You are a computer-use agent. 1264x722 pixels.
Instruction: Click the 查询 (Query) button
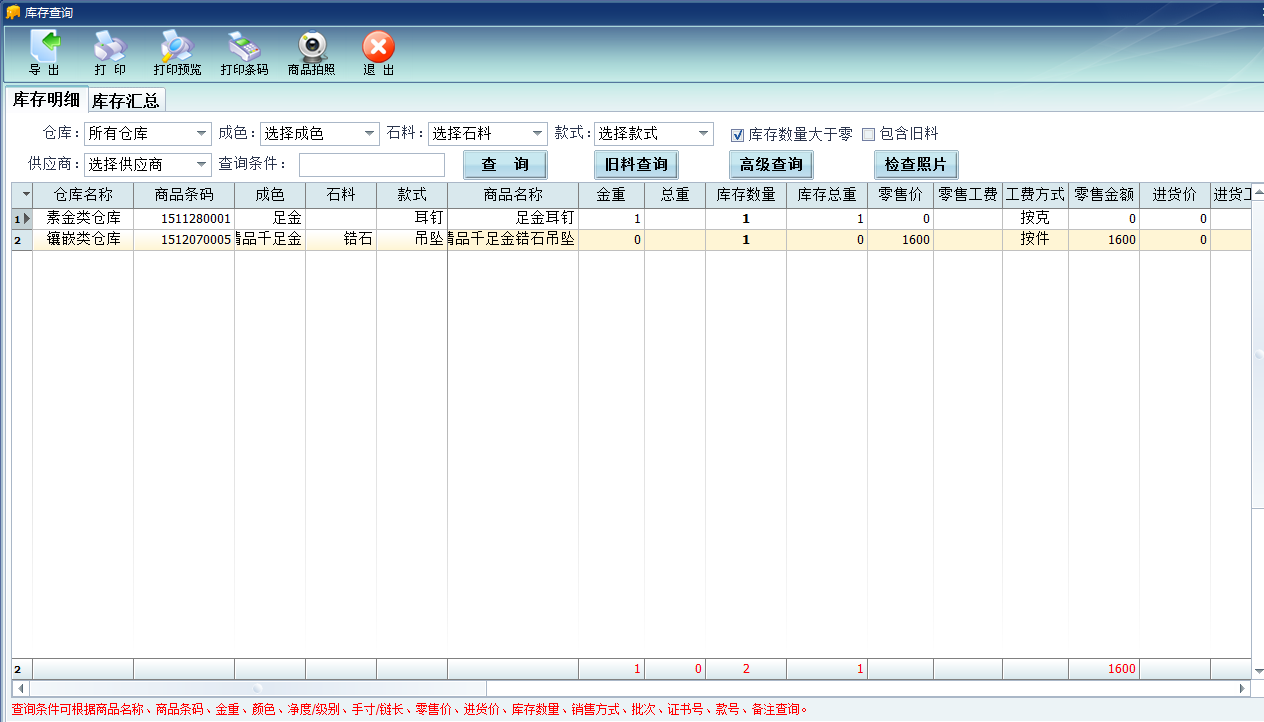(x=505, y=165)
